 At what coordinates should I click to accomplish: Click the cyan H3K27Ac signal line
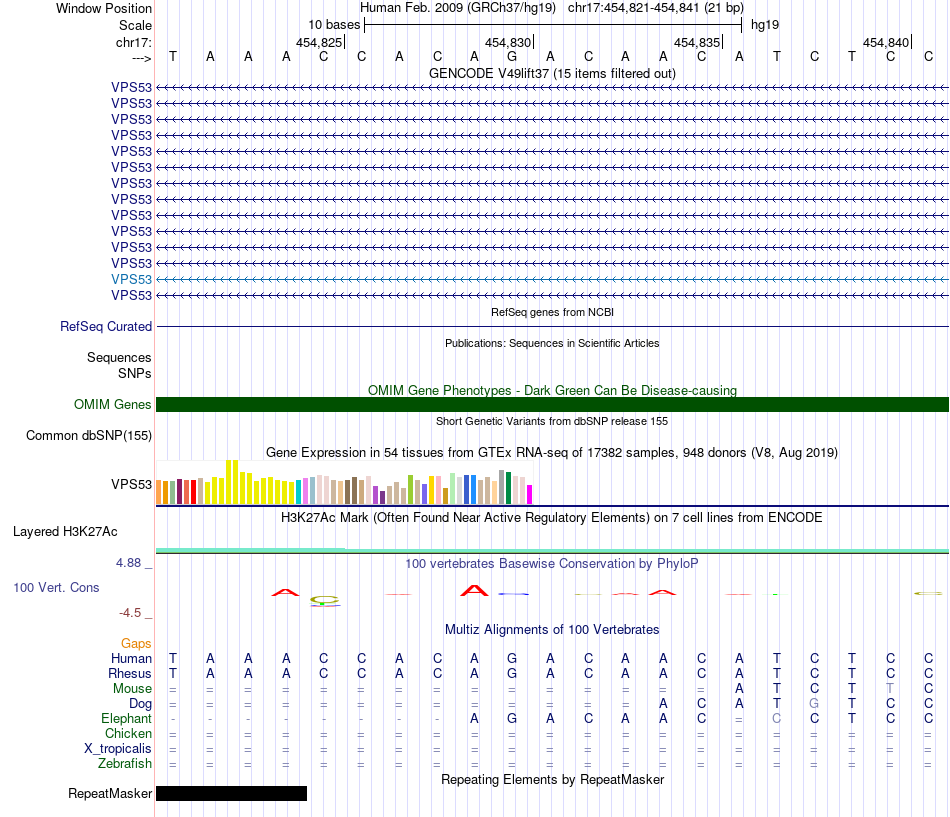pyautogui.click(x=552, y=550)
